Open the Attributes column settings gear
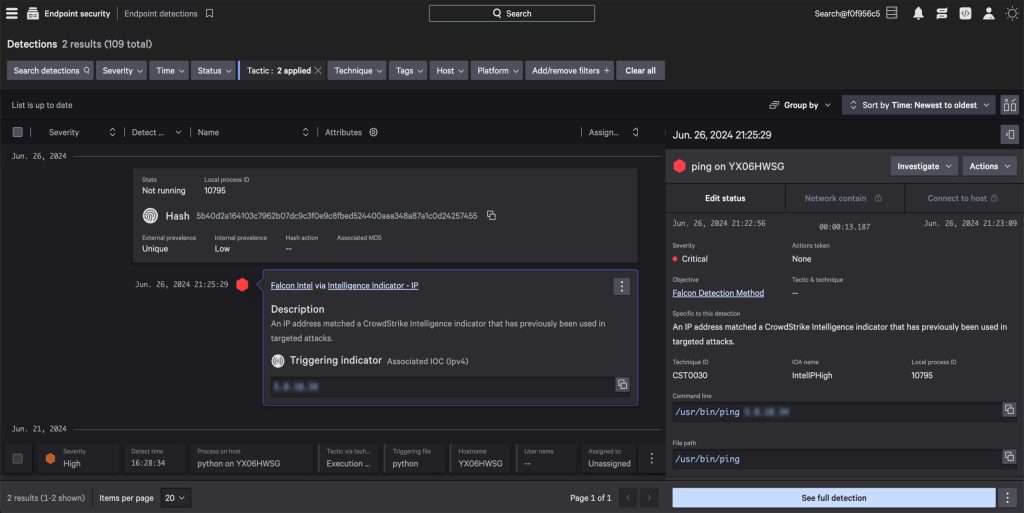This screenshot has height=513, width=1024. point(373,132)
